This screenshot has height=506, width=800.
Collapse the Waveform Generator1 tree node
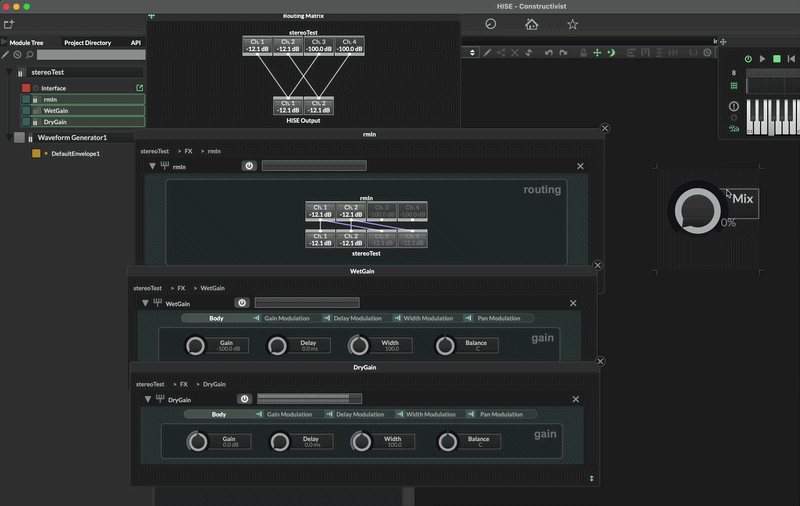[x=9, y=137]
